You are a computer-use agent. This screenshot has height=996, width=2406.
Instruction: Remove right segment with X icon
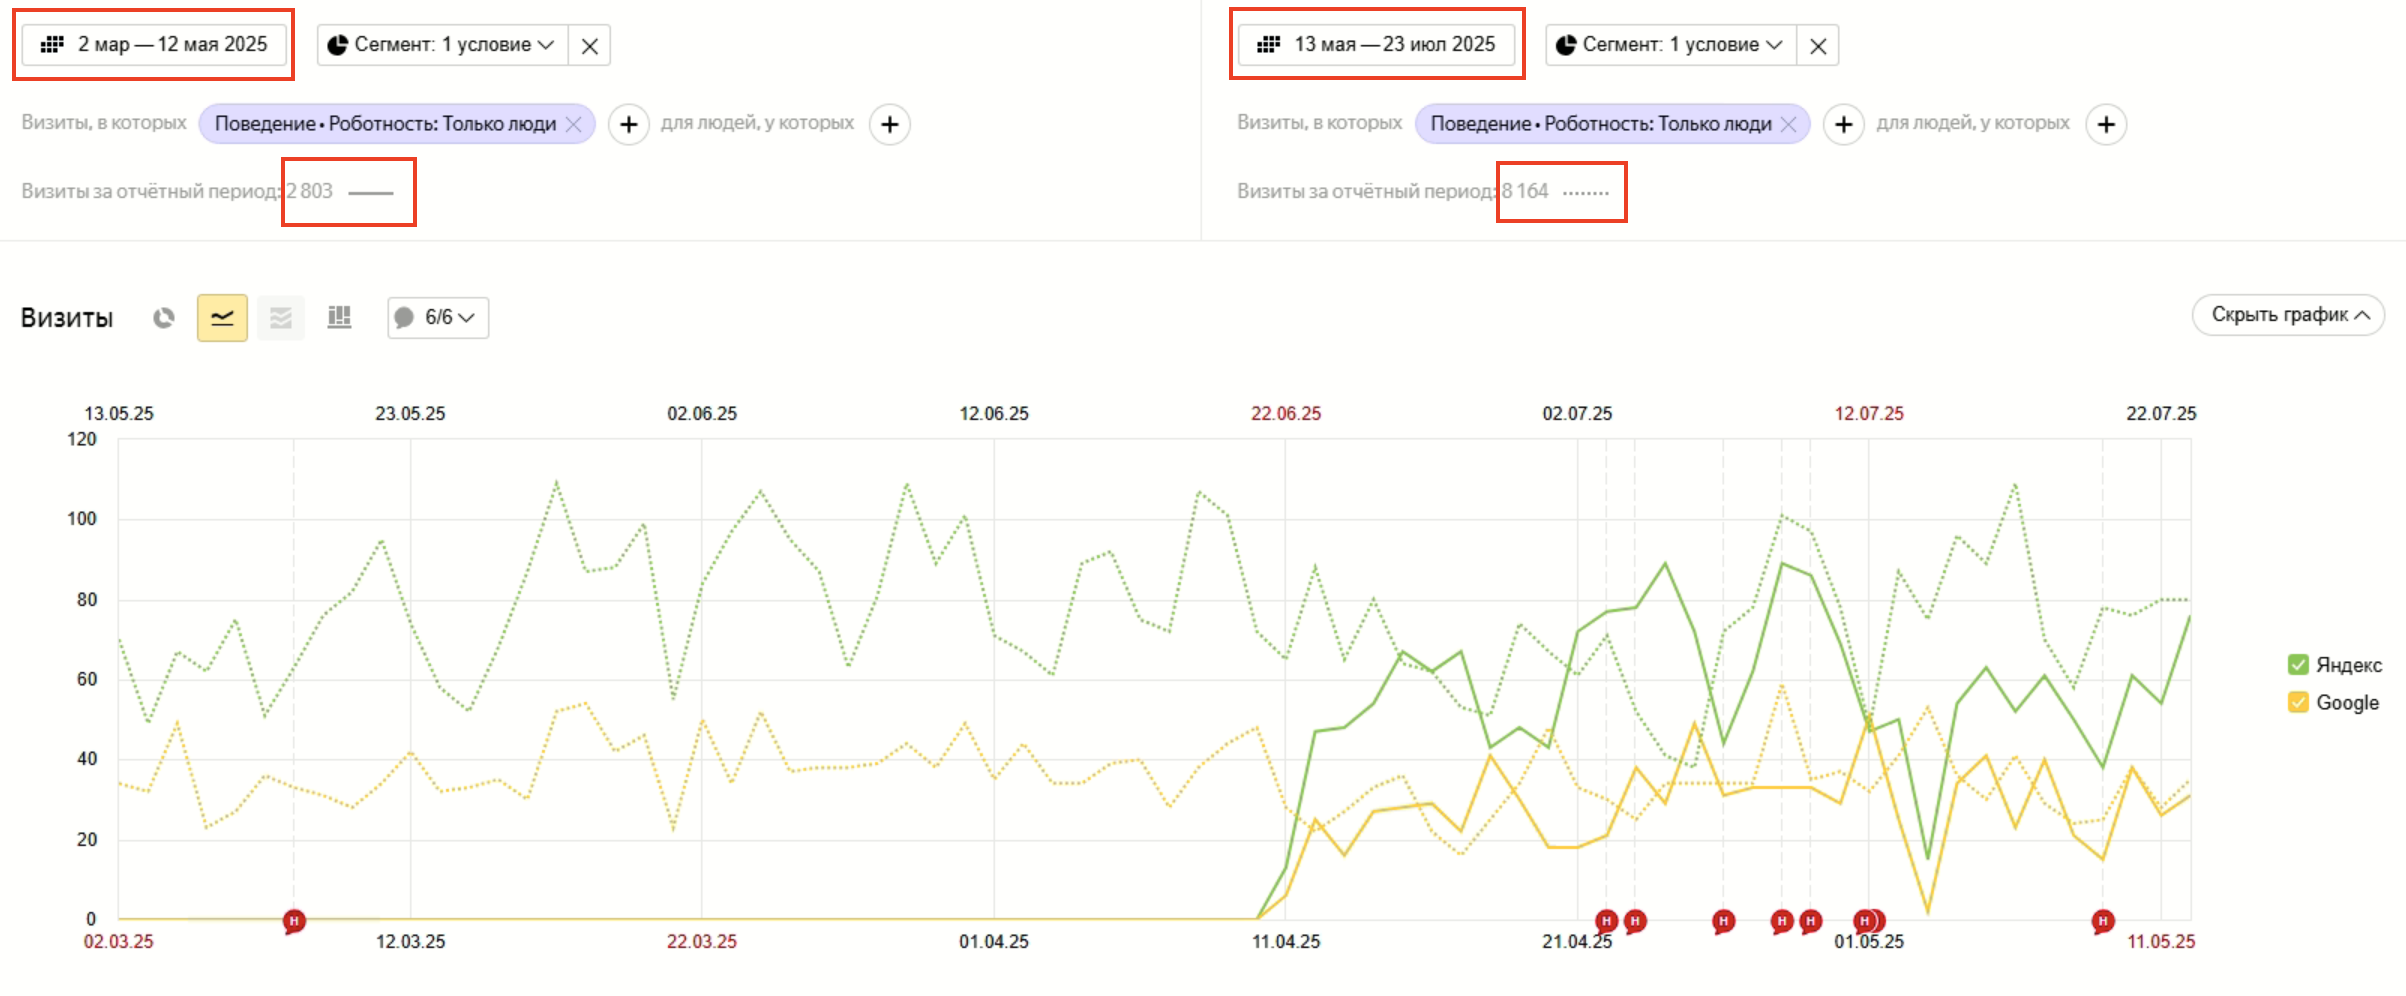pos(1818,46)
